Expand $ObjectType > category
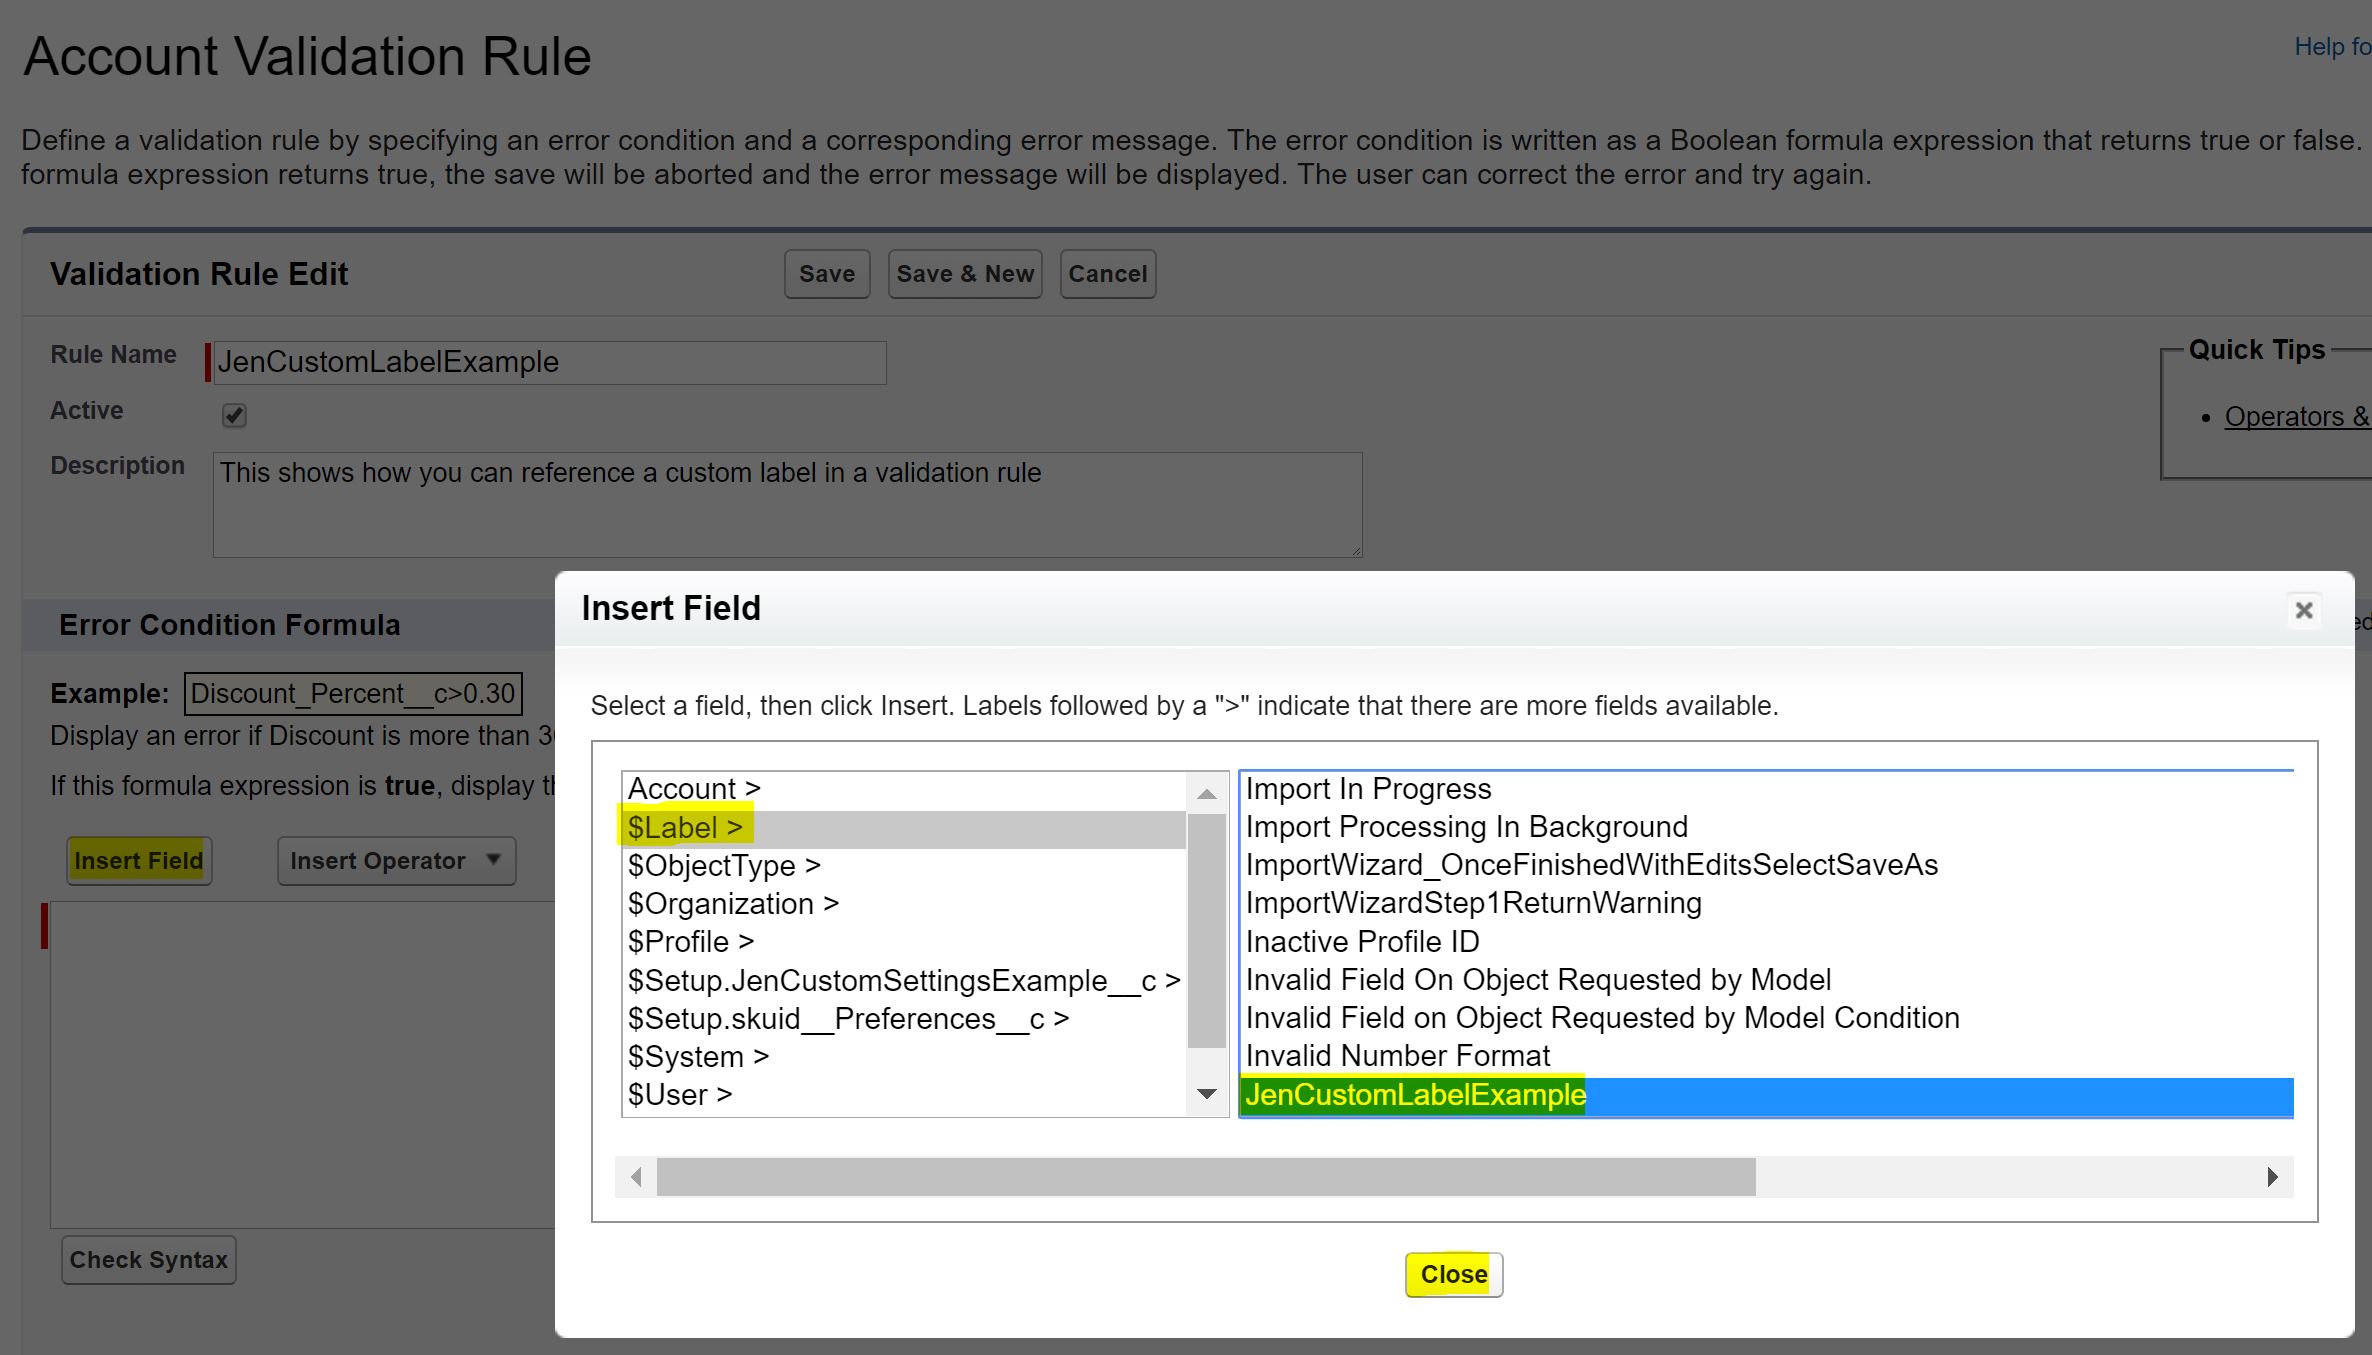 point(904,866)
